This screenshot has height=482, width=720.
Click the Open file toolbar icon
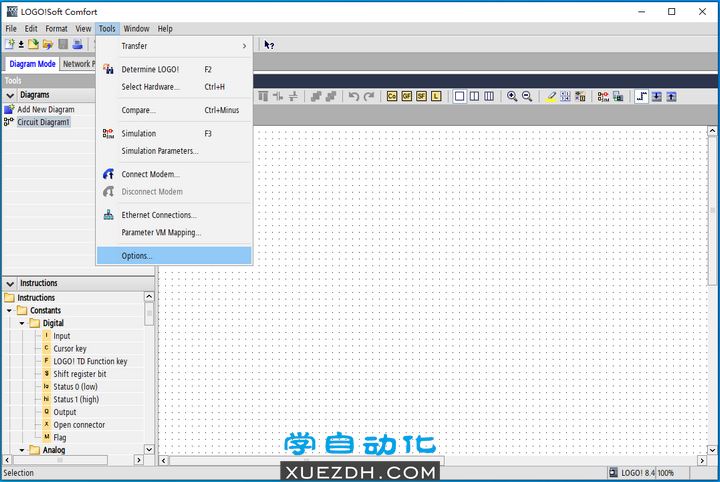click(33, 45)
